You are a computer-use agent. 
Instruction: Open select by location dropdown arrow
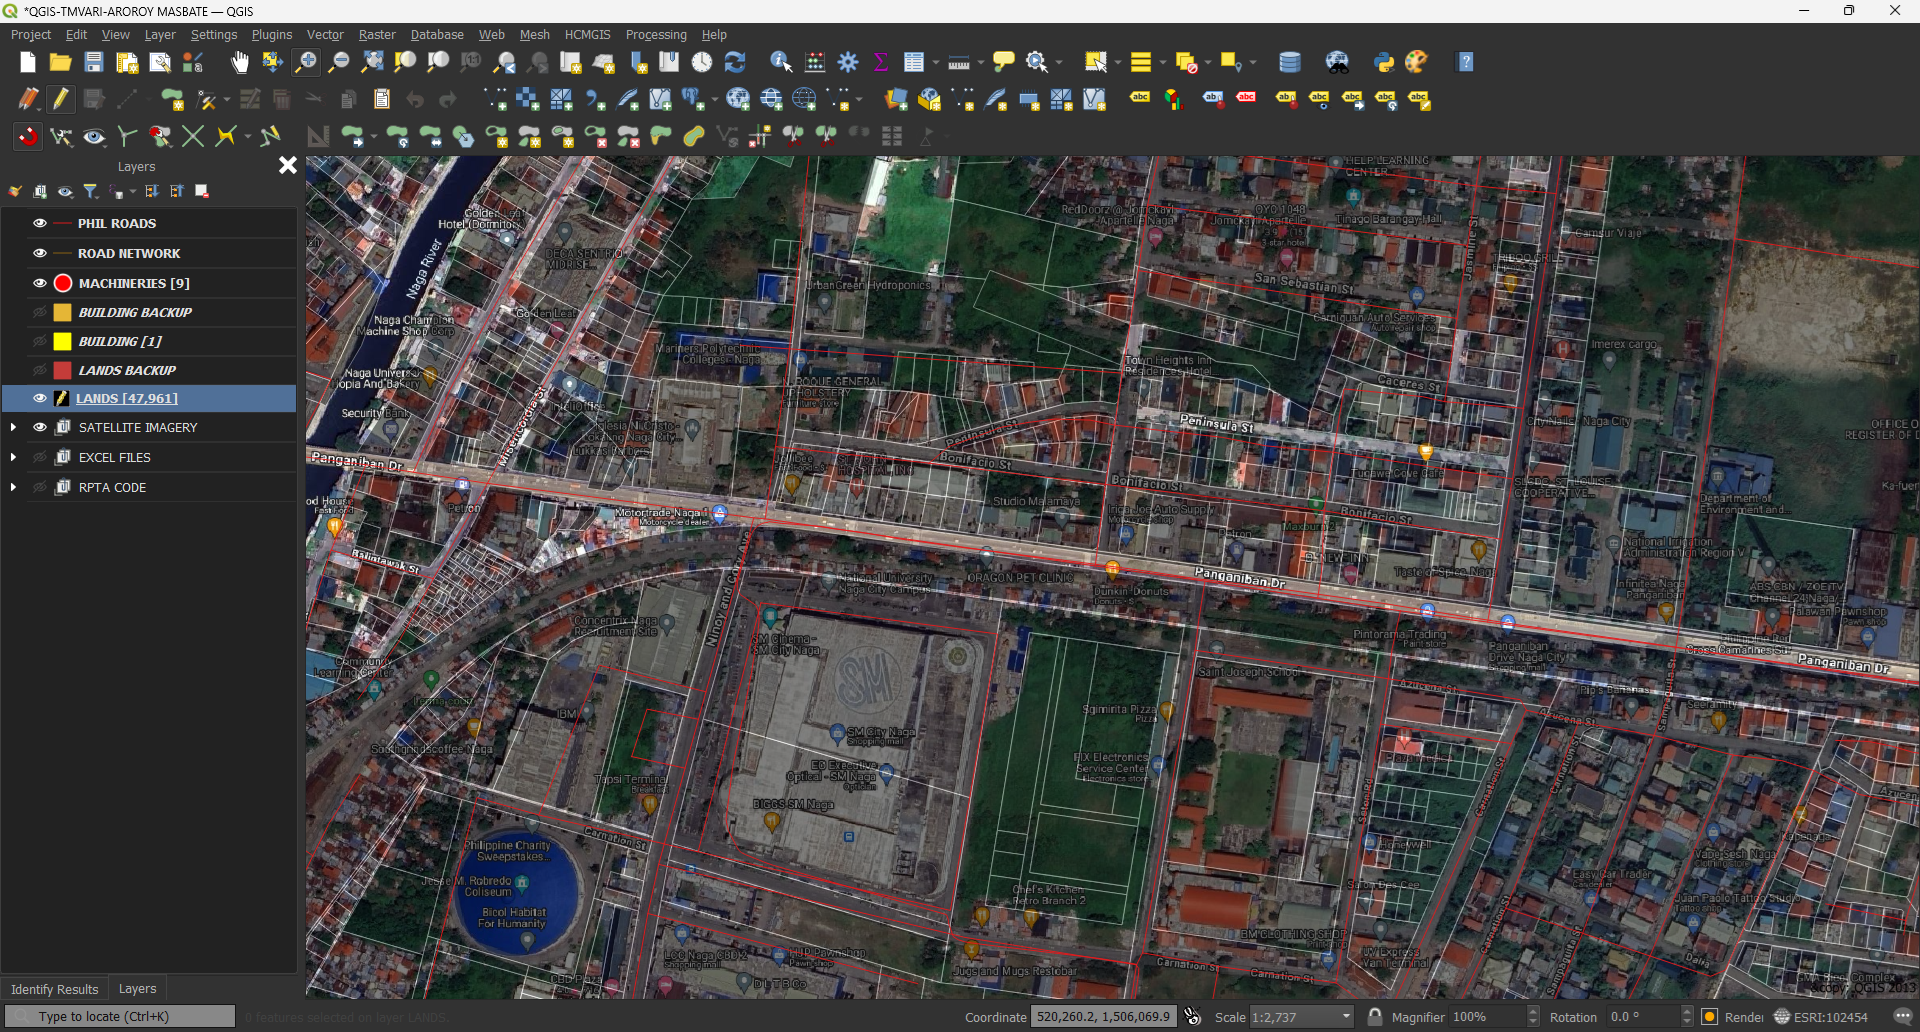point(1253,62)
